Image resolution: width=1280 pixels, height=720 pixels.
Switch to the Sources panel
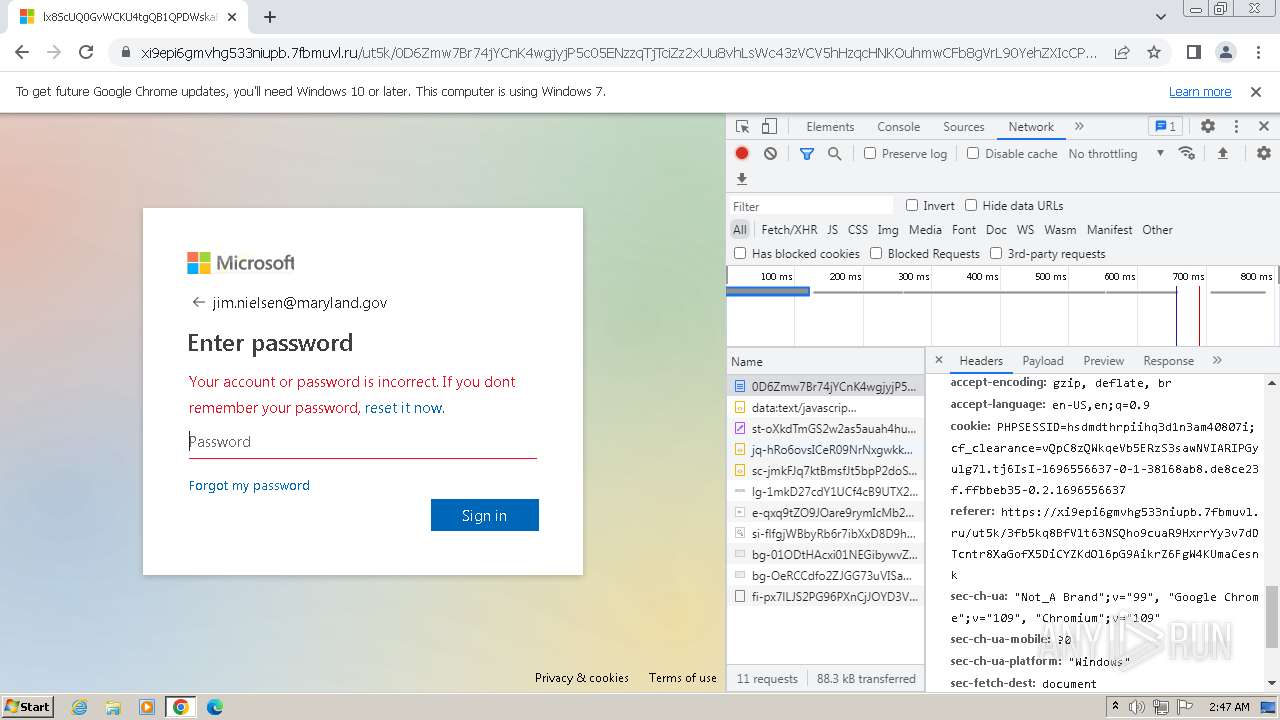[x=964, y=127]
